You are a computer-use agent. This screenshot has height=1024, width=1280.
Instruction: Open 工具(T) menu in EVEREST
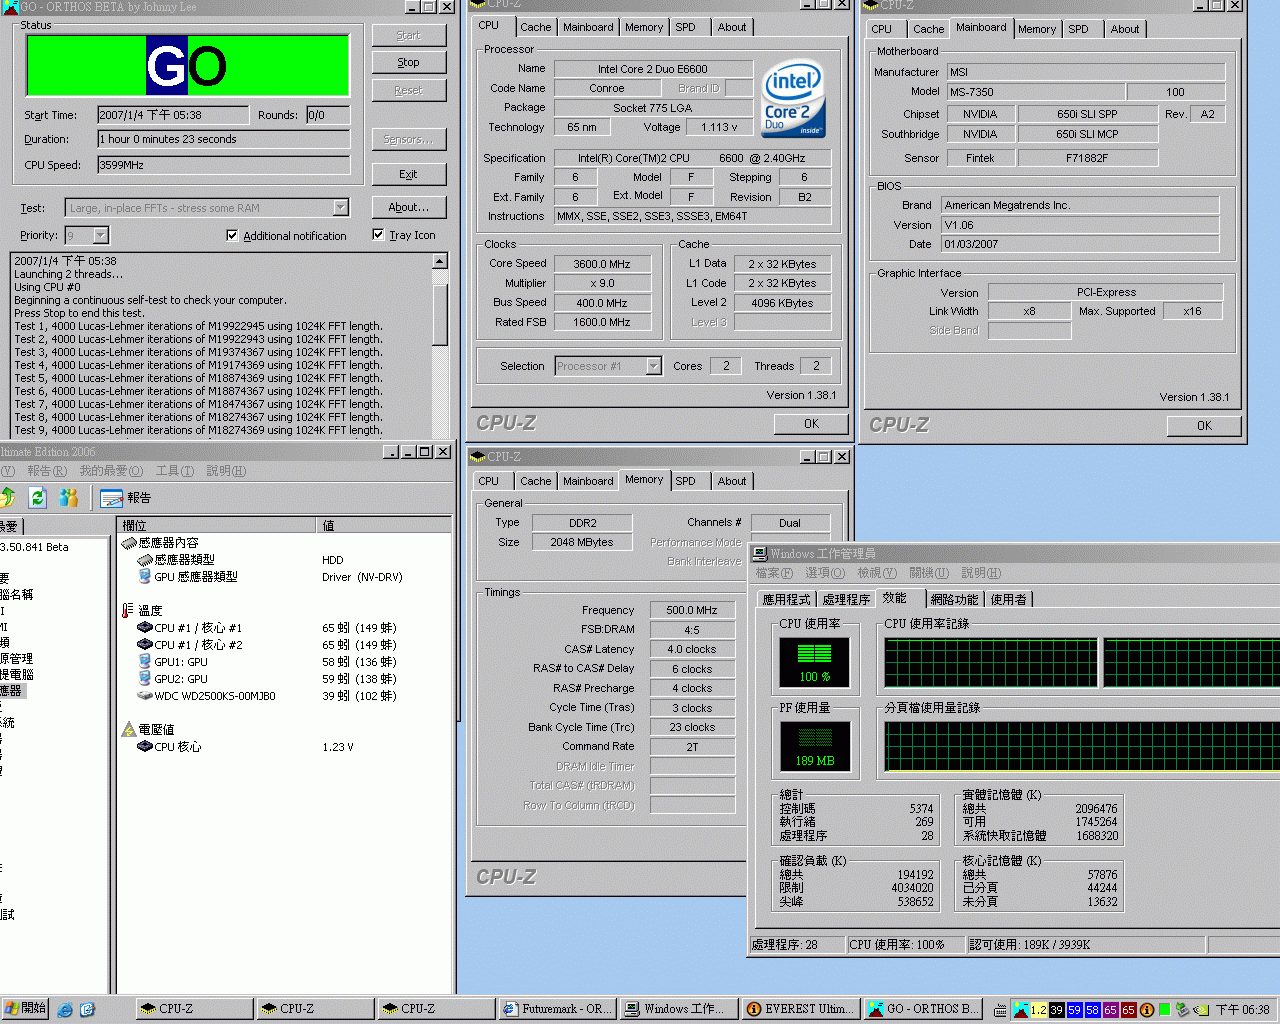coord(174,471)
